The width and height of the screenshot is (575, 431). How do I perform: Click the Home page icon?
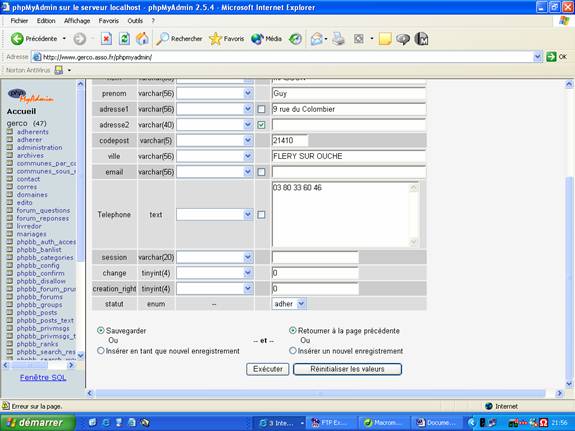click(x=143, y=39)
